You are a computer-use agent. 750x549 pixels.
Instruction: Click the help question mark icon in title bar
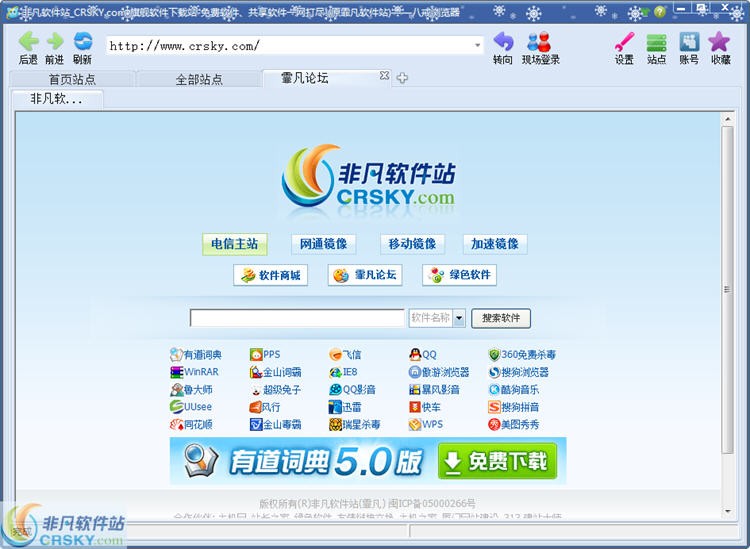660,11
